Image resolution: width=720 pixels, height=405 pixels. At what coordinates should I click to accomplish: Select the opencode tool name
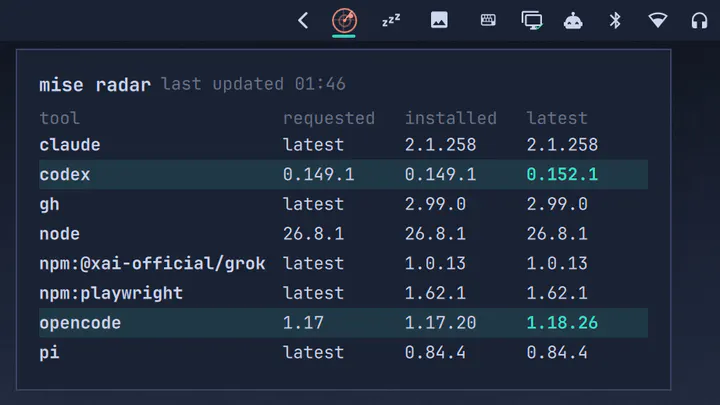[x=80, y=323]
